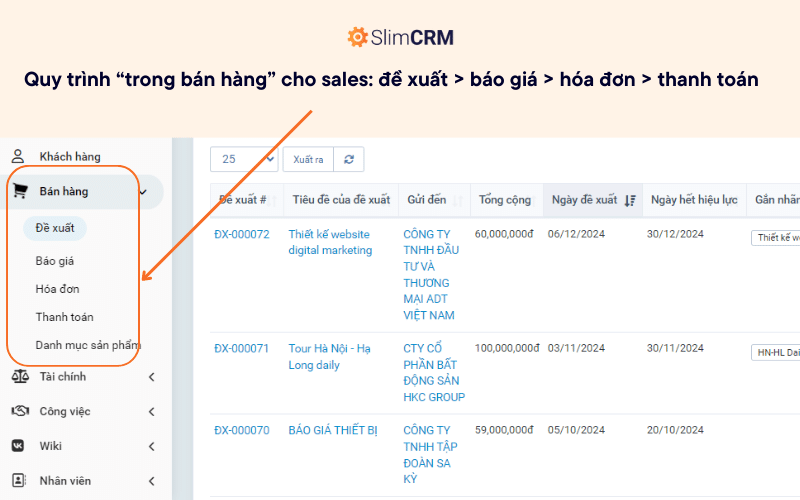Click the Khách hàng person icon
800x500 pixels.
pyautogui.click(x=18, y=156)
